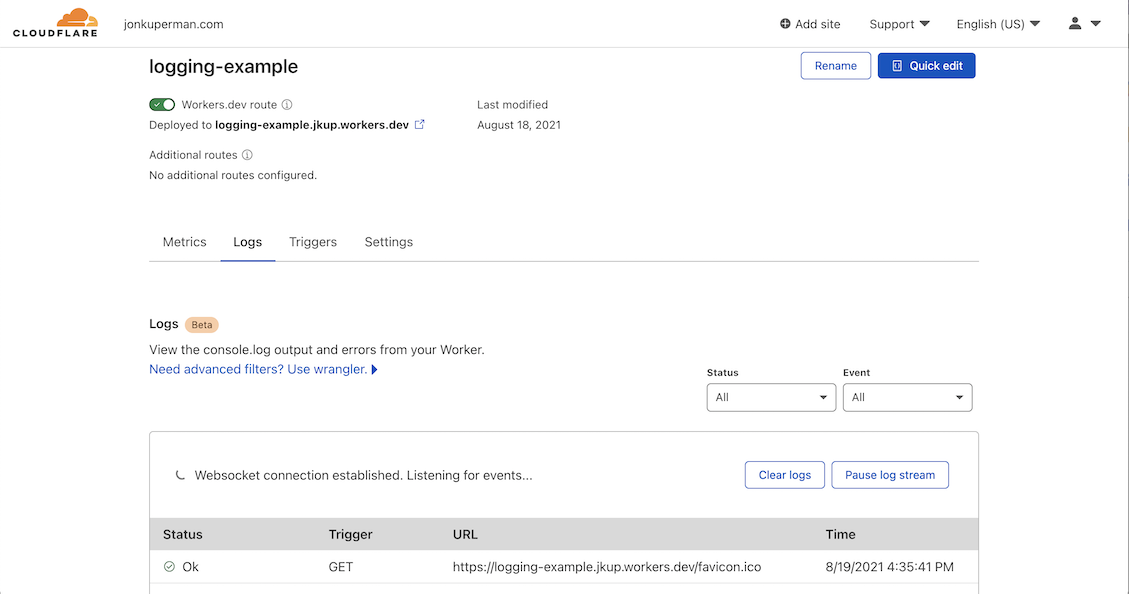Viewport: 1129px width, 594px height.
Task: Click the Add site plus icon
Action: (x=784, y=23)
